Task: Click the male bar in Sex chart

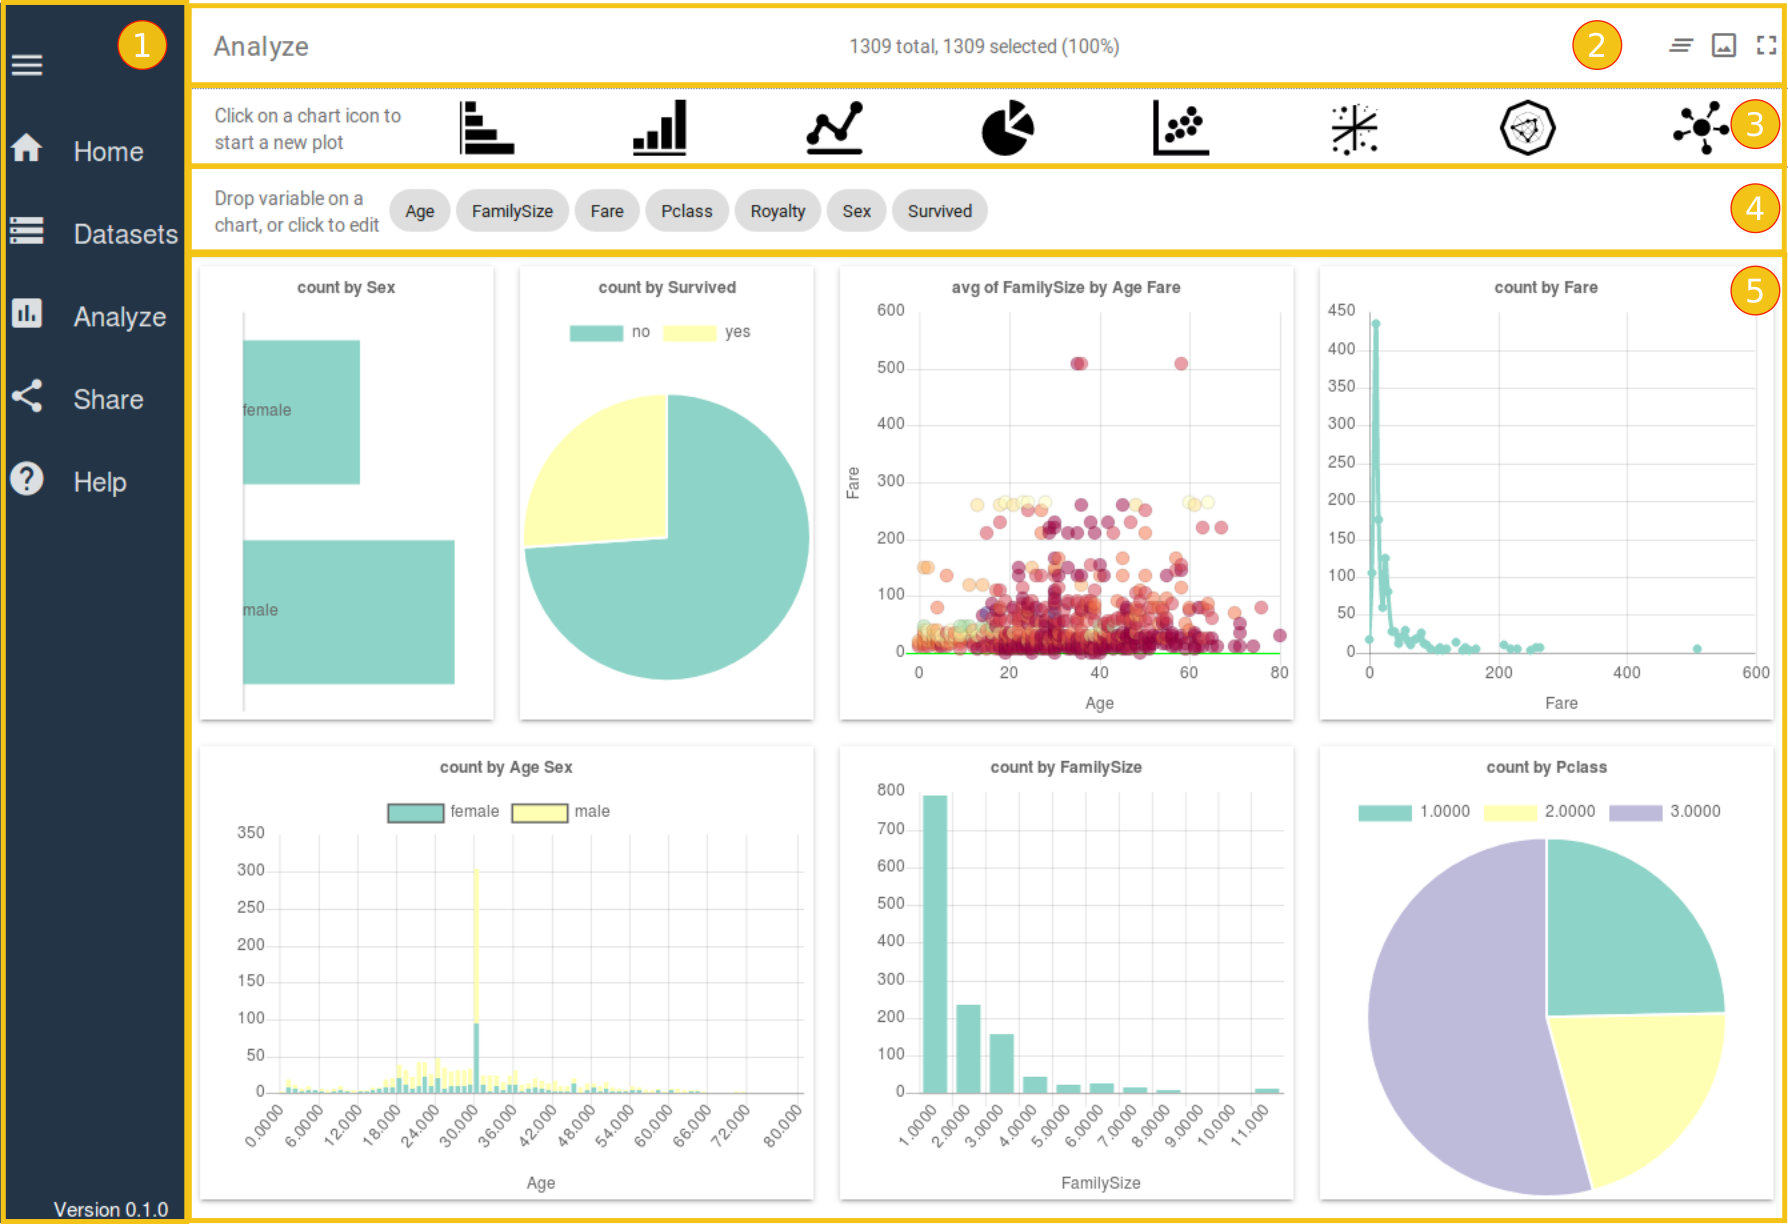Action: 348,612
